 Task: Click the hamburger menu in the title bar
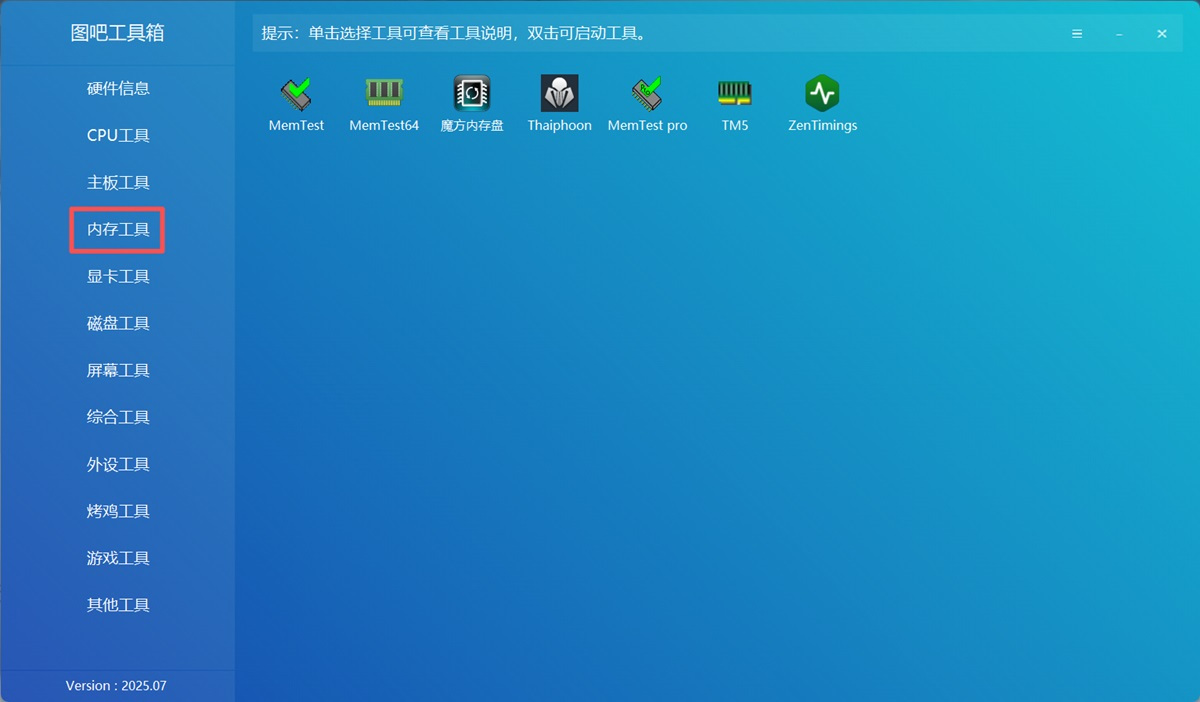pos(1077,33)
